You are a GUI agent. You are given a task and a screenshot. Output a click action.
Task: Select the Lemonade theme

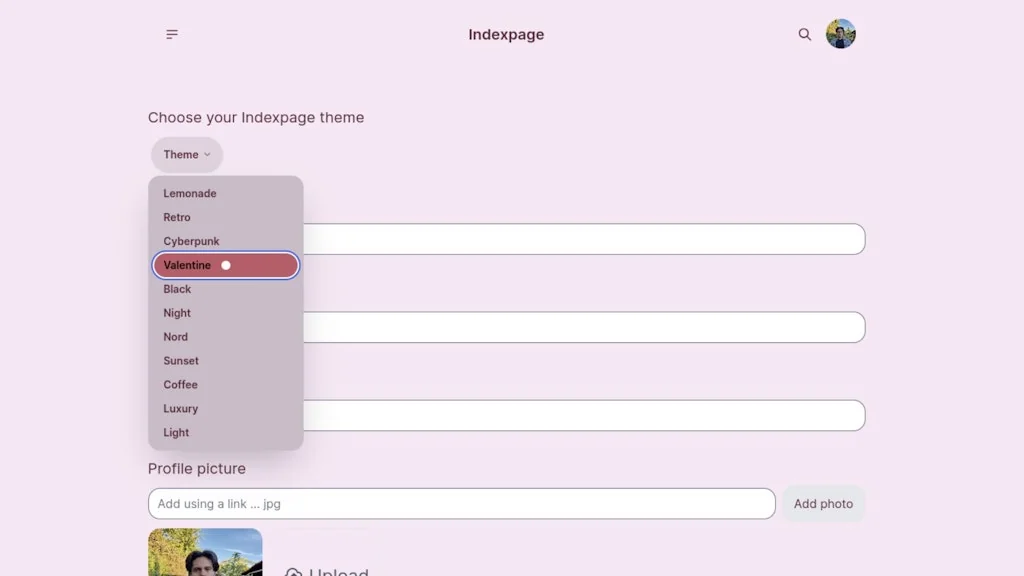[x=189, y=193]
